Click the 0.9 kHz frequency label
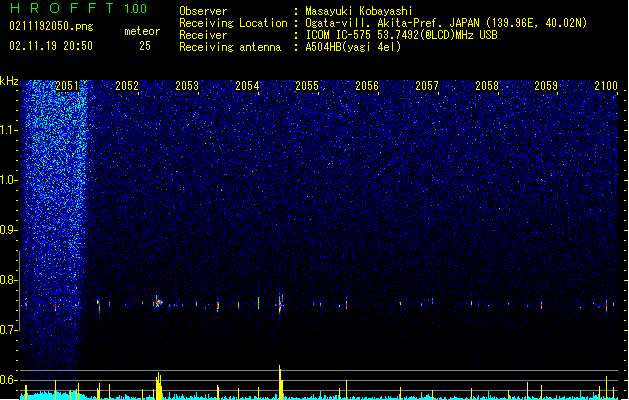Screen dimensions: 629x400 tap(9, 230)
